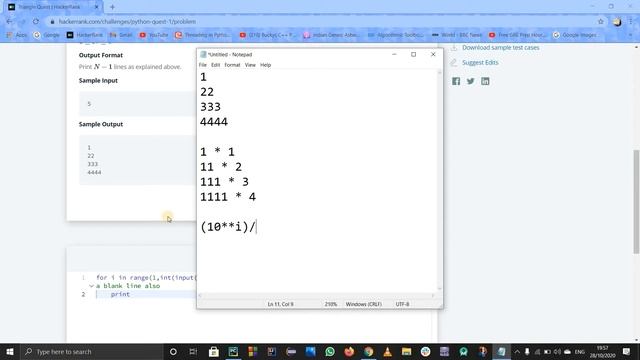640x360 pixels.
Task: Open the notification center icon
Action: point(627,352)
